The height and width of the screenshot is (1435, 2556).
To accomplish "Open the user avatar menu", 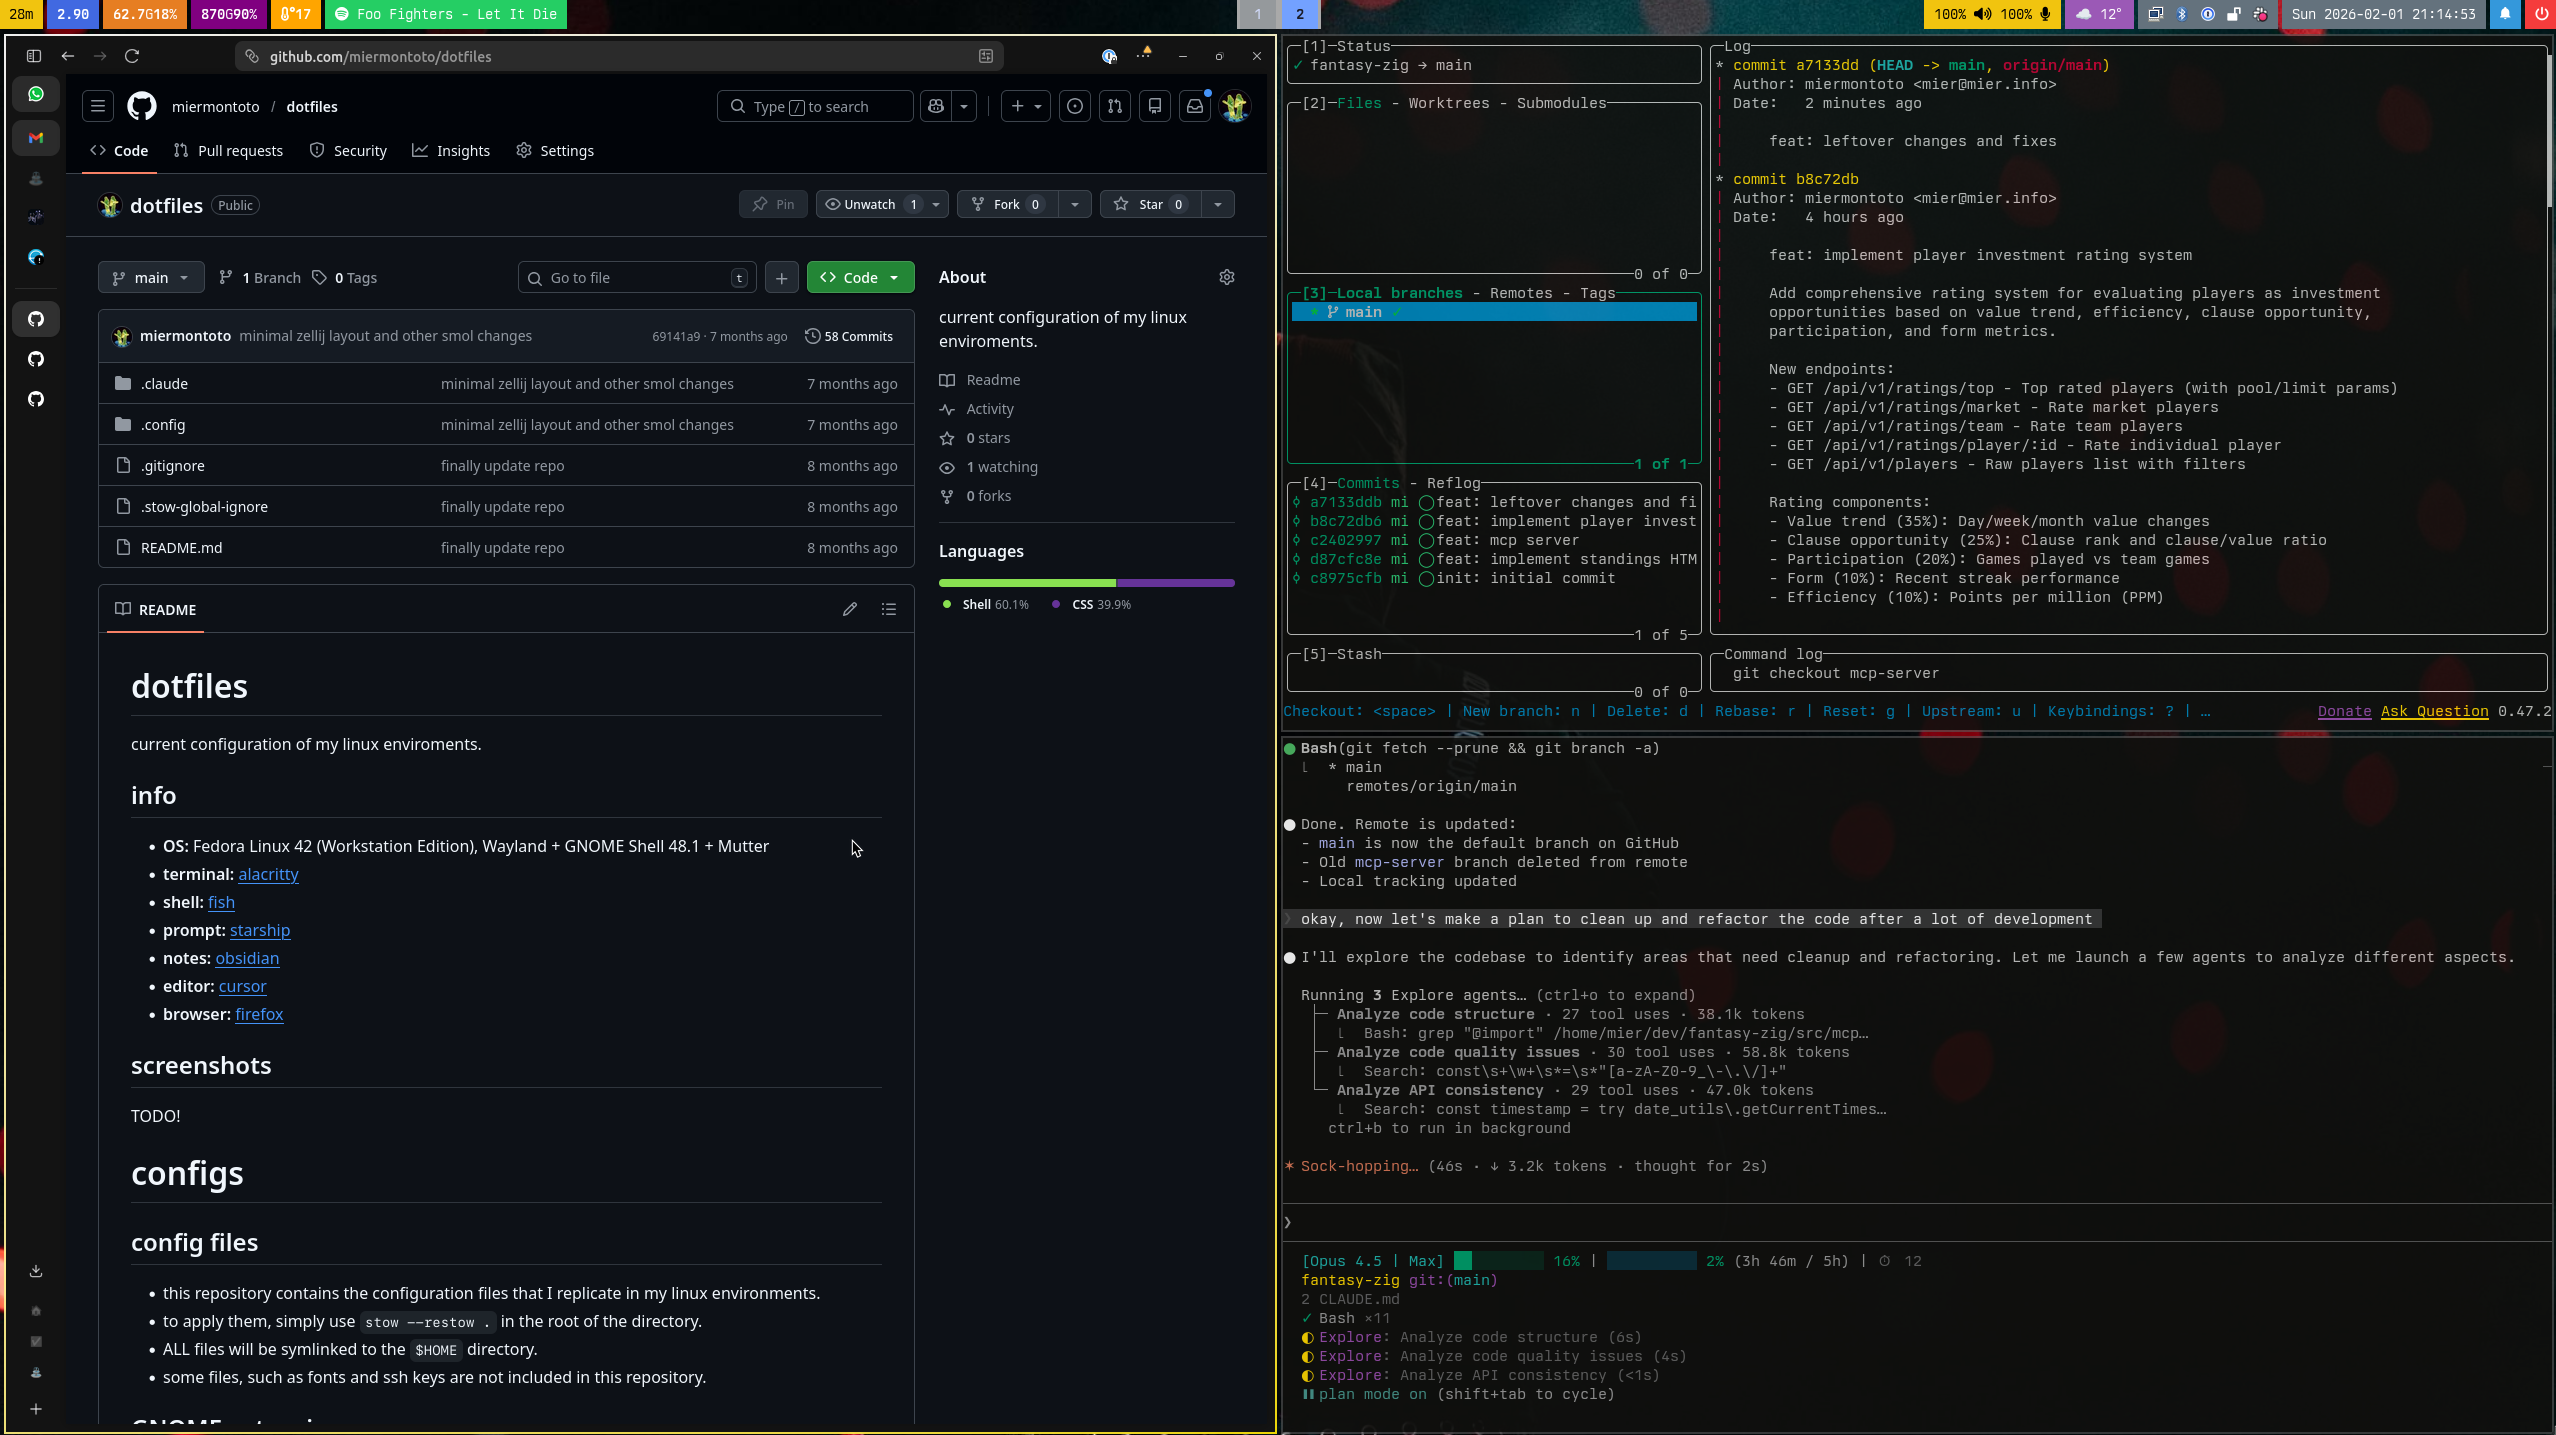I will point(1236,106).
